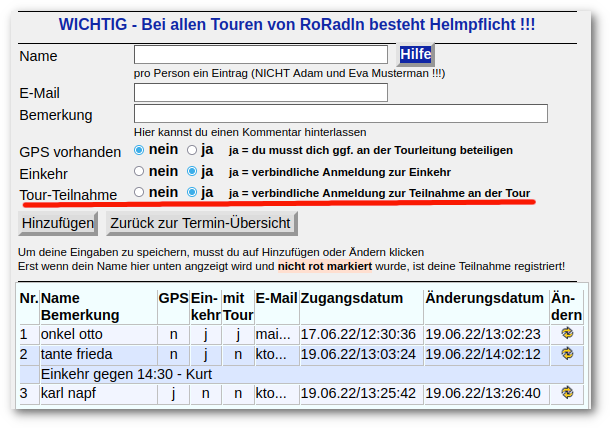Click karl napf's GPS value 'j'
The image size is (610, 428).
(x=174, y=394)
